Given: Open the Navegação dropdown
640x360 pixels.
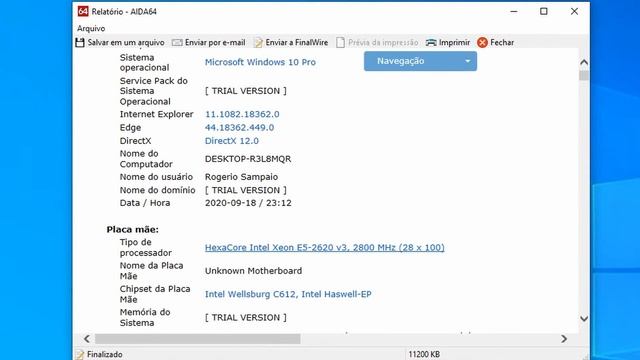Looking at the screenshot, I should (x=420, y=61).
